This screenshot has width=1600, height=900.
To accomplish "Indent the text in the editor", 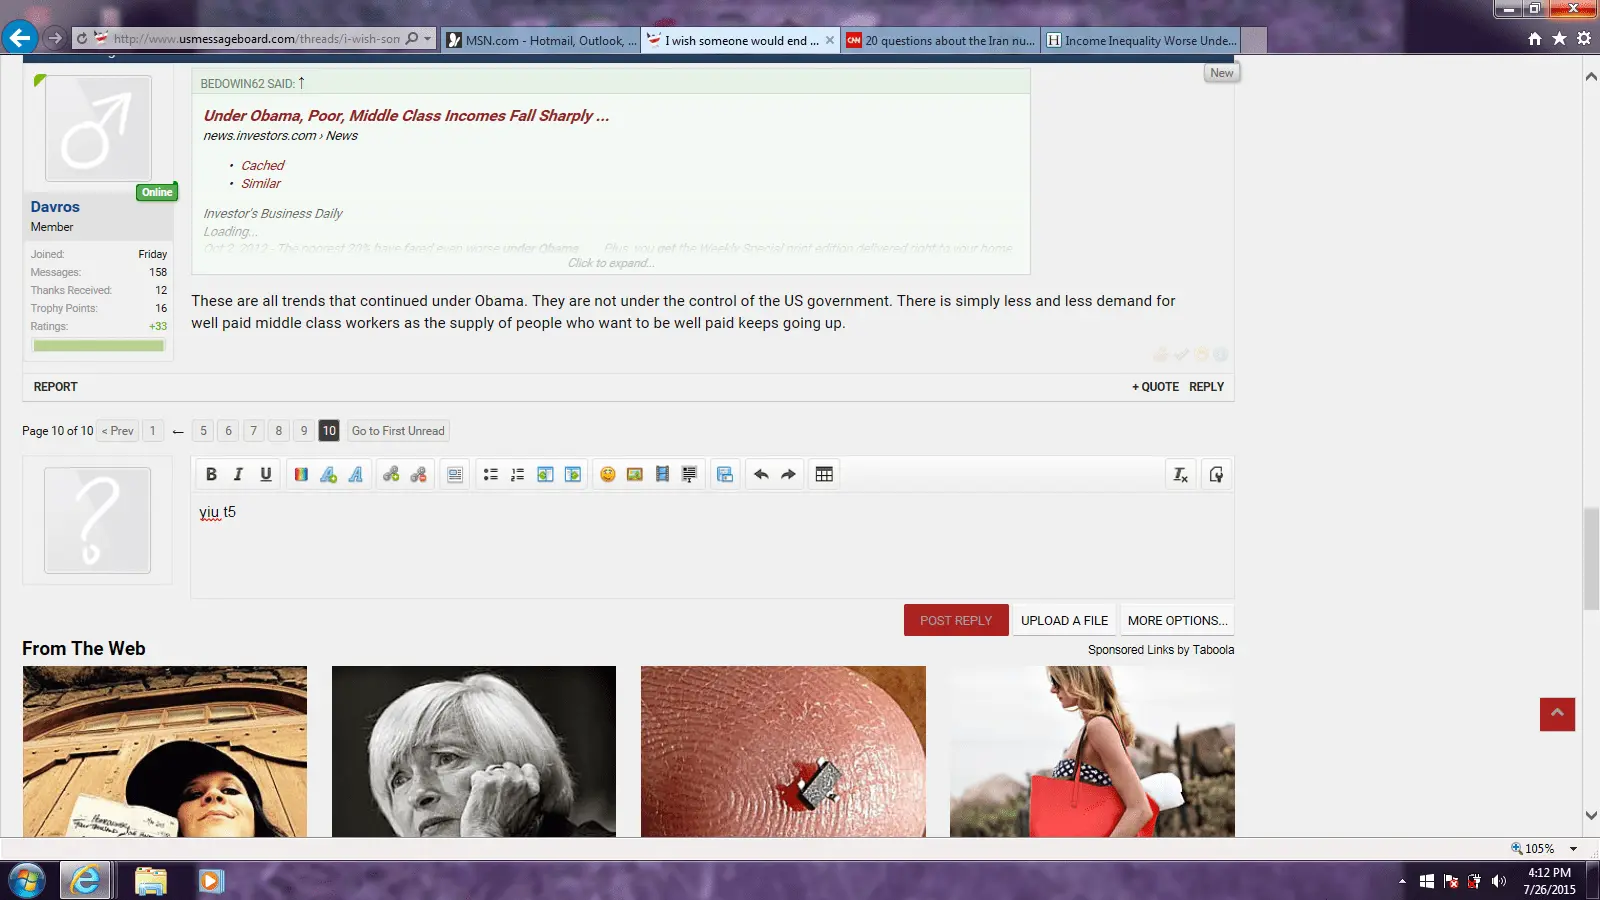I will point(573,474).
